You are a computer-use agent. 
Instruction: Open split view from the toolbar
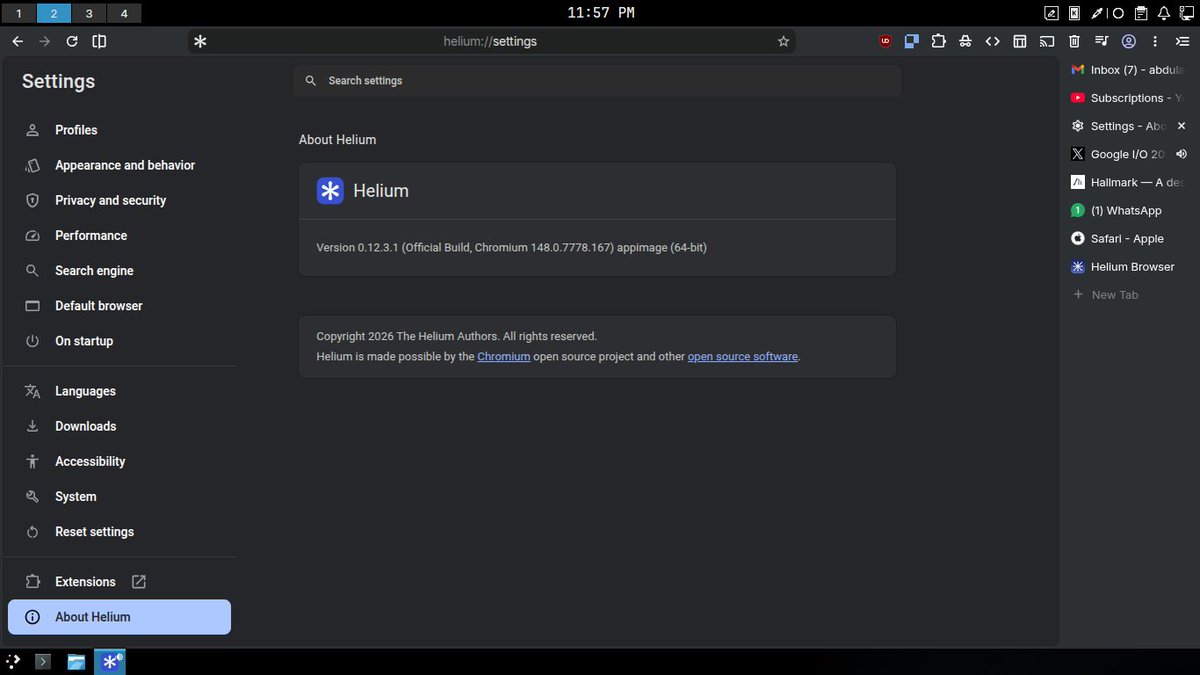coord(99,41)
